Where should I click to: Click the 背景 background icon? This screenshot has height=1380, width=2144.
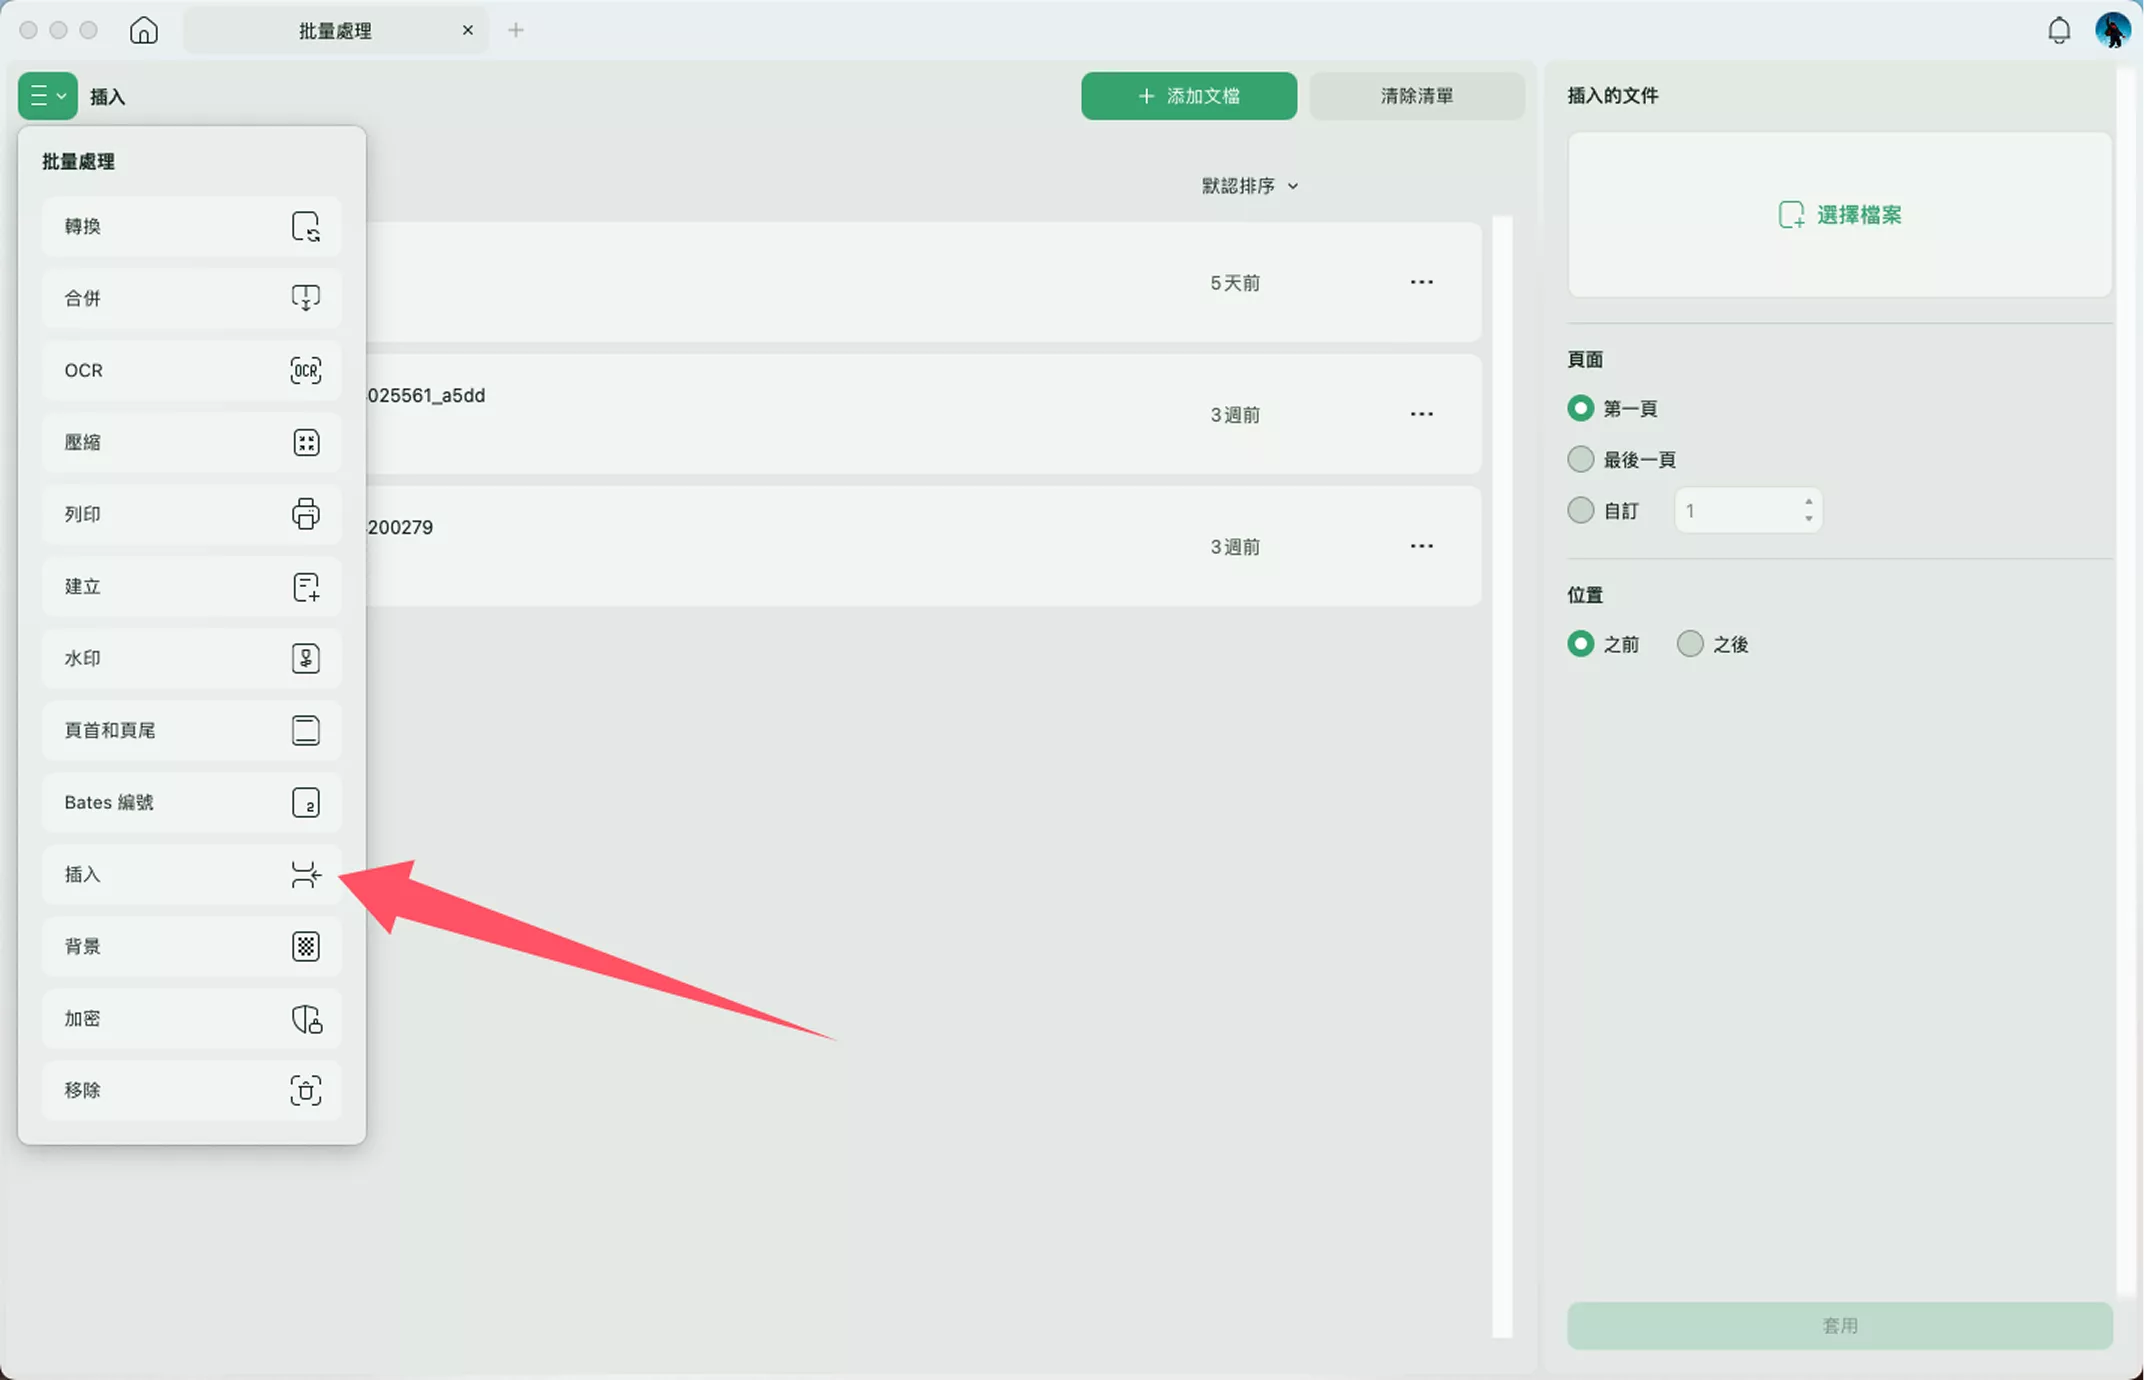tap(306, 946)
